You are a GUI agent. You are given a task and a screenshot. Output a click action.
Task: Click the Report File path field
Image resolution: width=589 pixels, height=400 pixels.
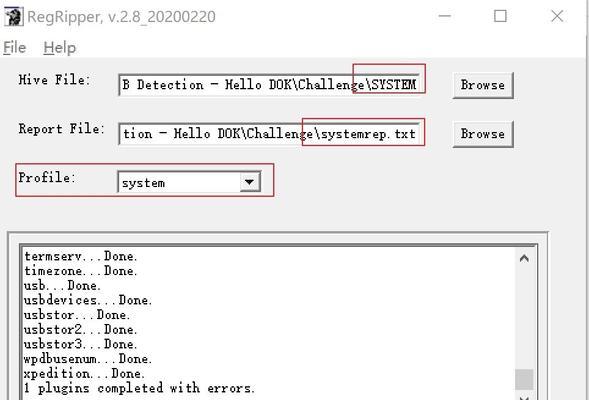click(269, 133)
